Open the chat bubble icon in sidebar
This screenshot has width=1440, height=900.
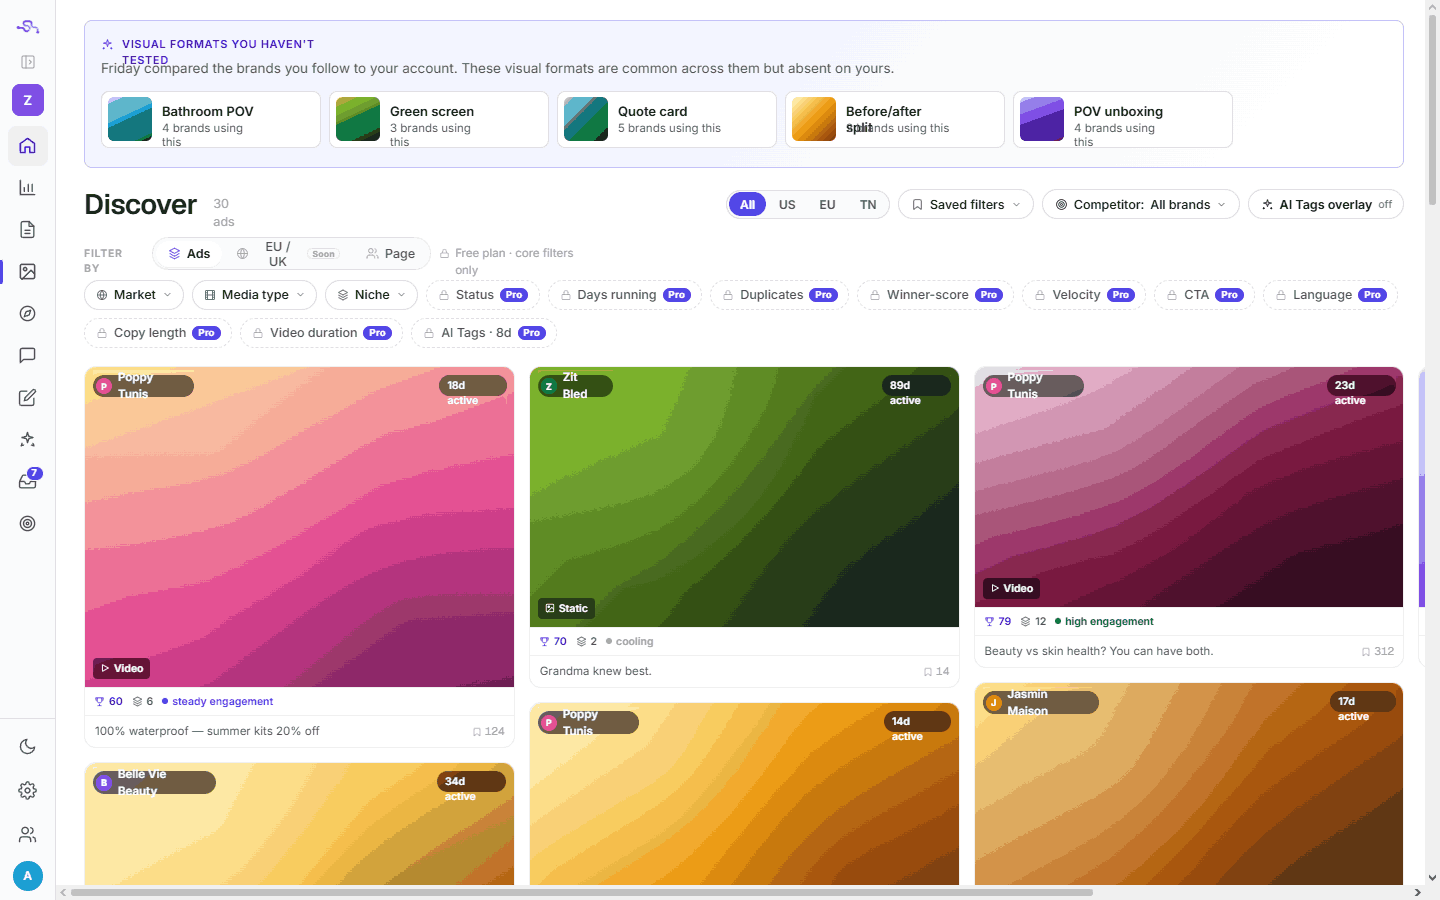click(27, 356)
